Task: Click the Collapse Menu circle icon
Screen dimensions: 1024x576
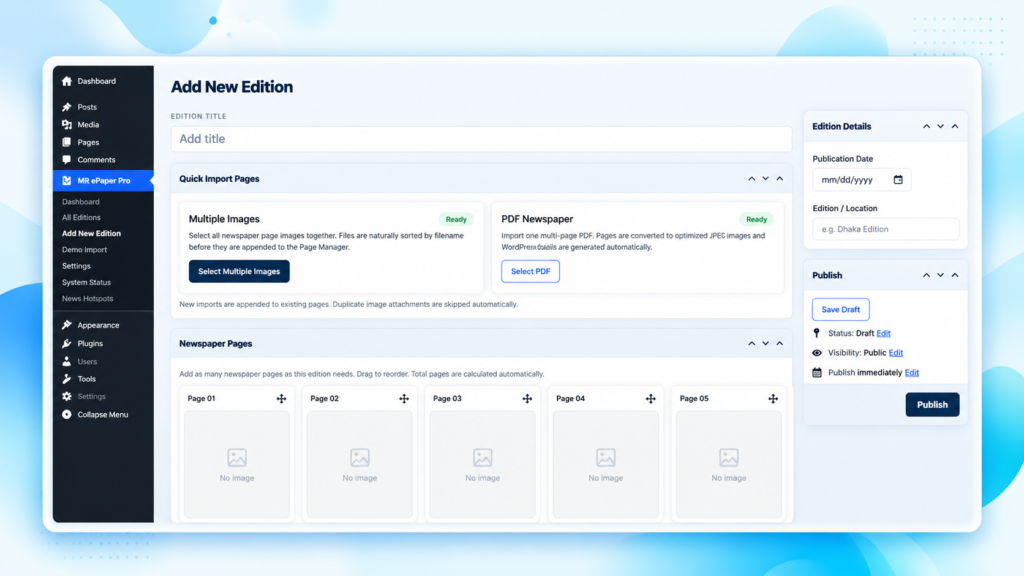Action: click(x=67, y=415)
